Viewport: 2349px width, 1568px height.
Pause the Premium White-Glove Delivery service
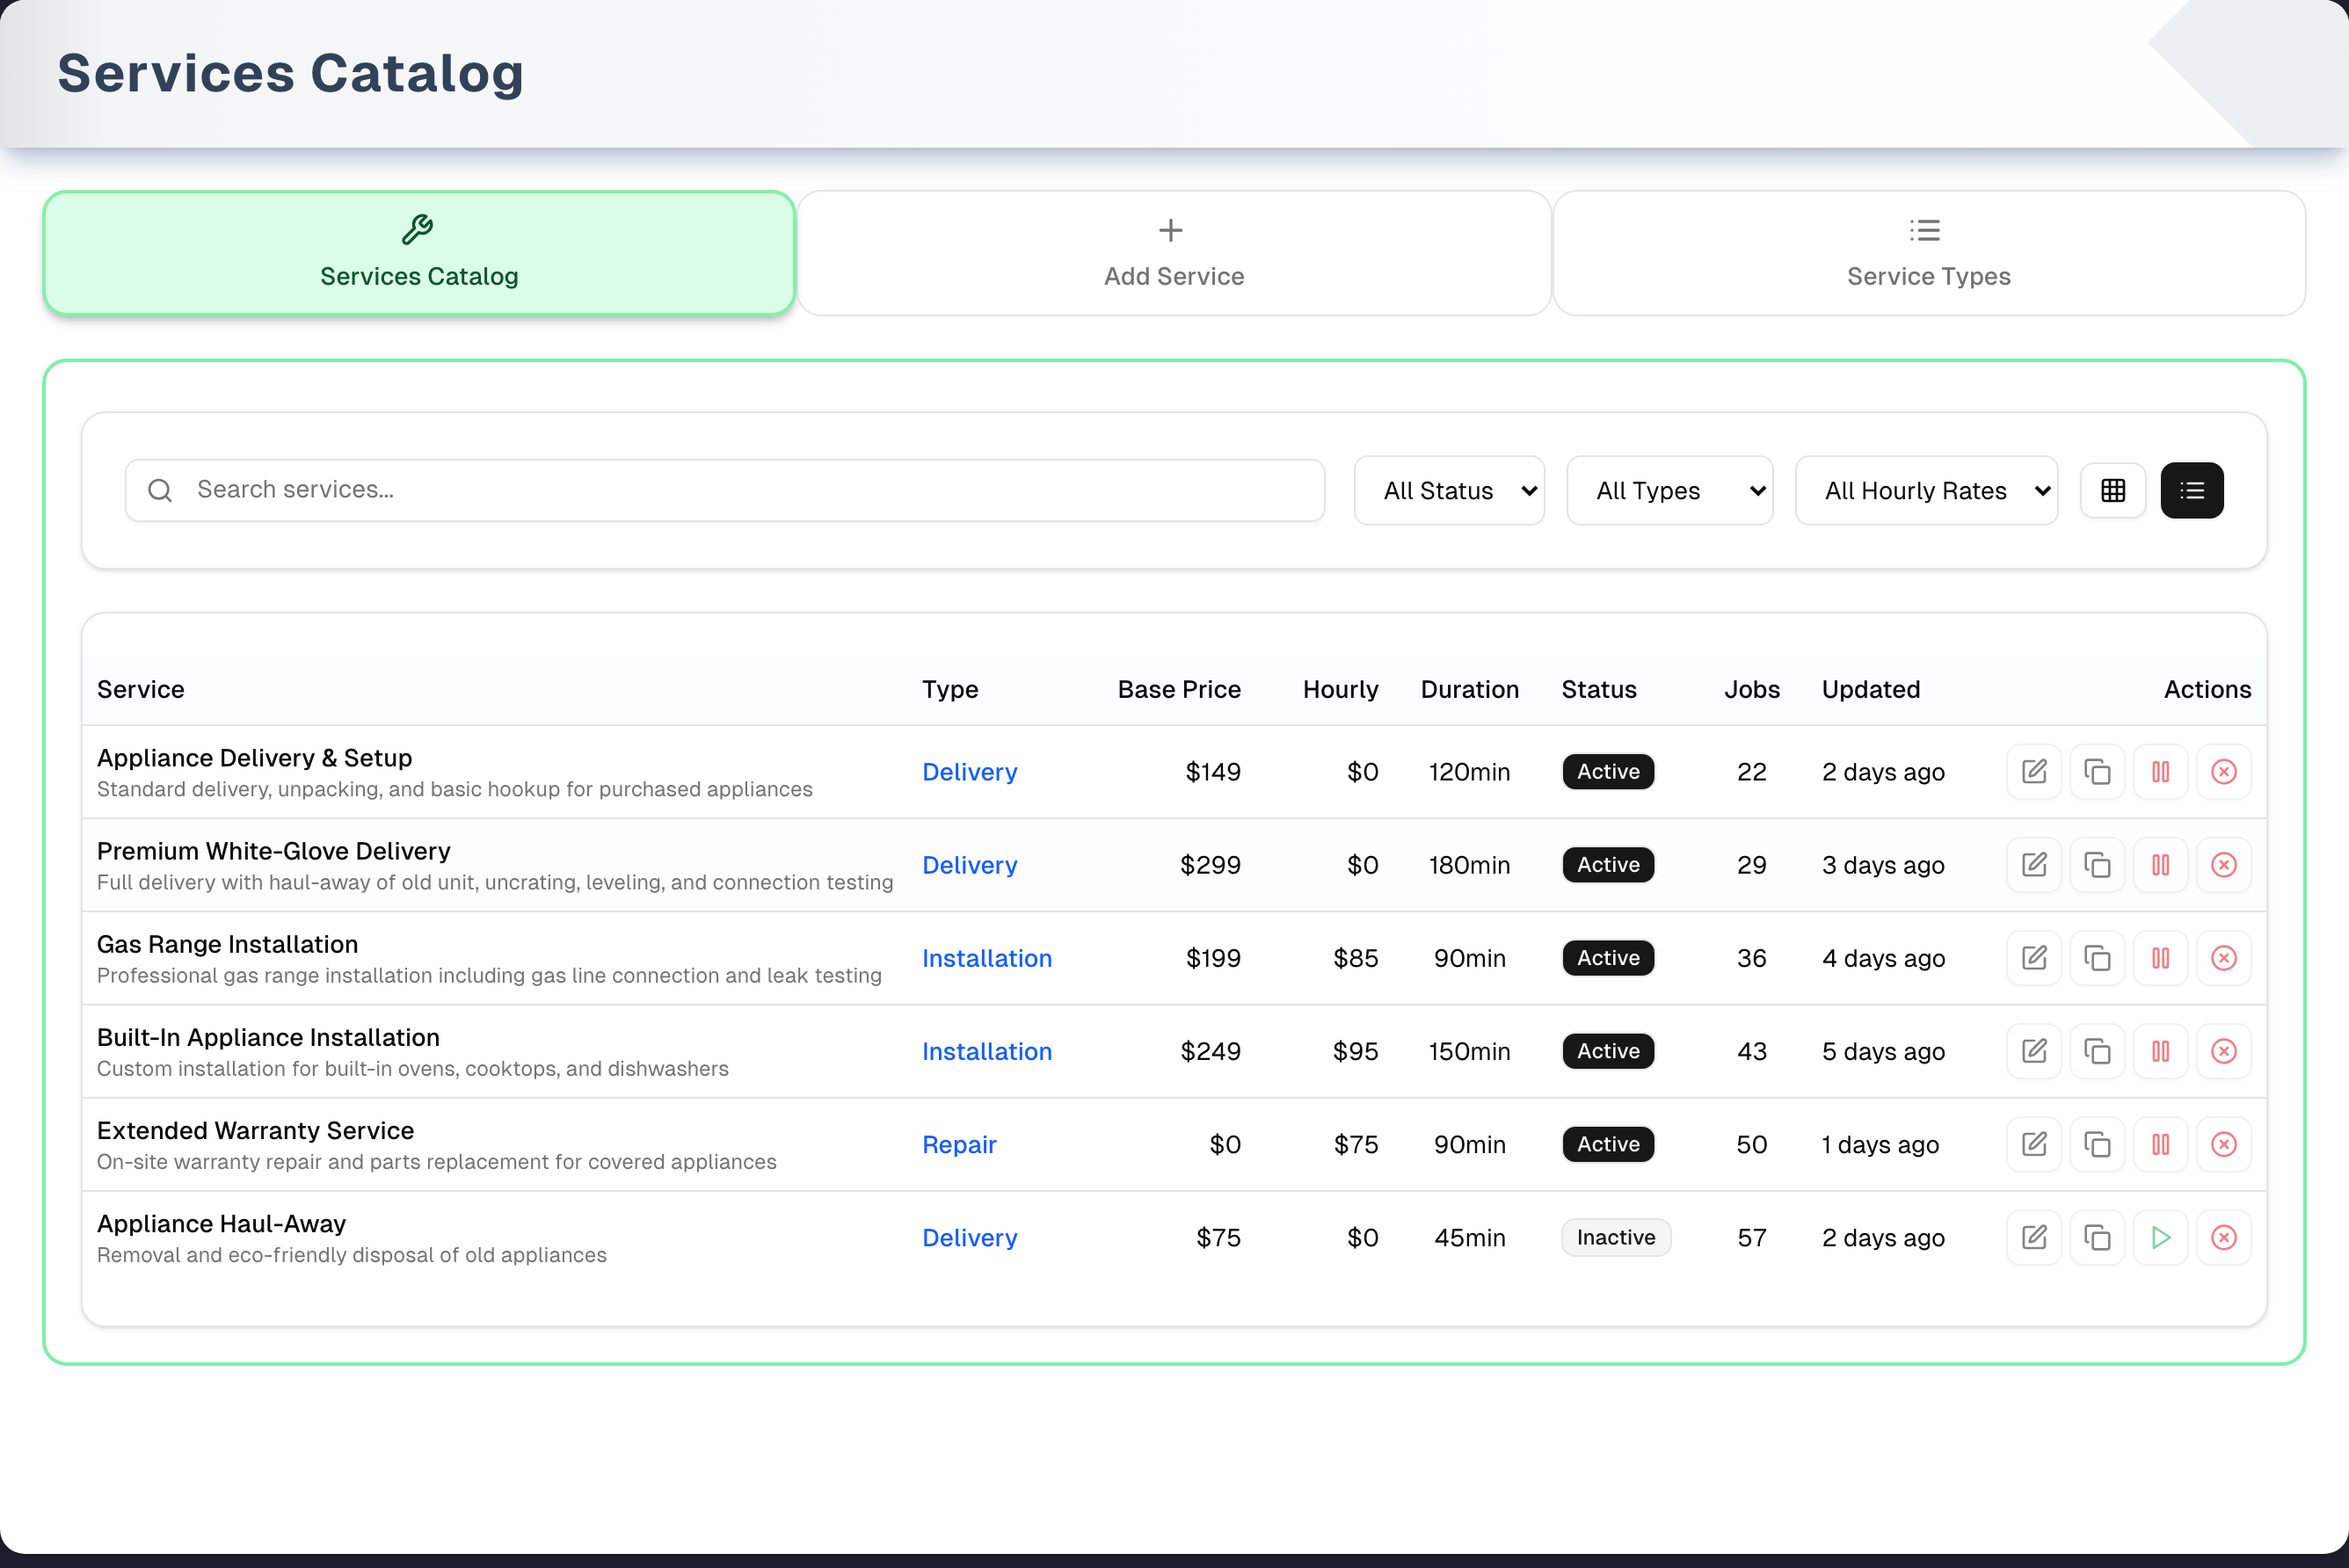tap(2160, 865)
